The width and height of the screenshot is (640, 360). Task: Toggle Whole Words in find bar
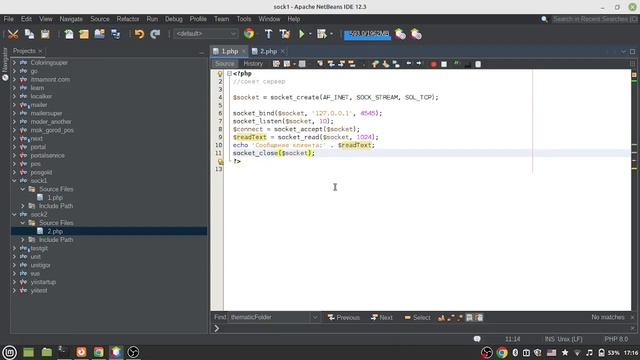(451, 318)
